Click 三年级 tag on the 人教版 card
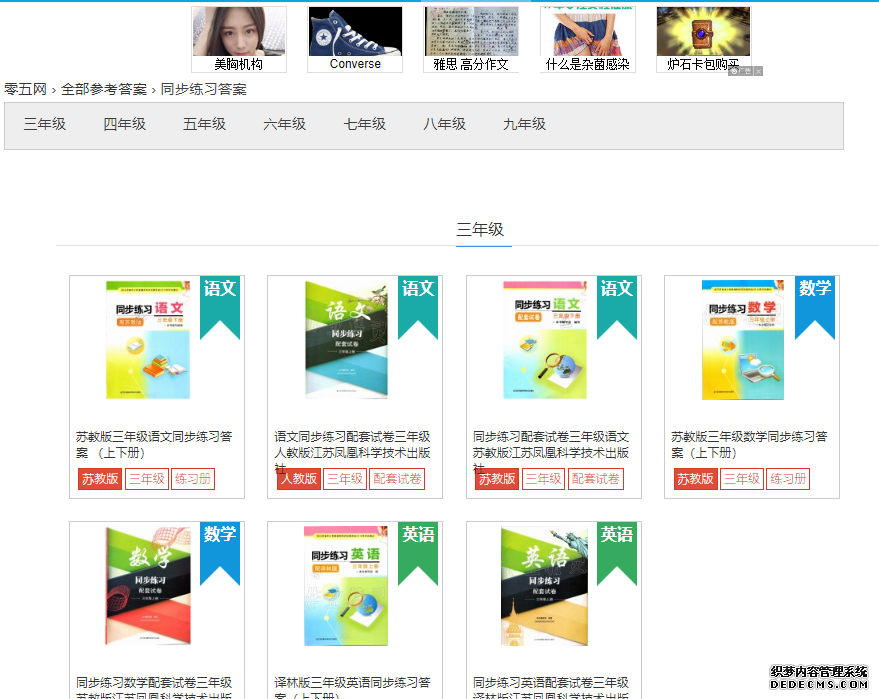 345,479
